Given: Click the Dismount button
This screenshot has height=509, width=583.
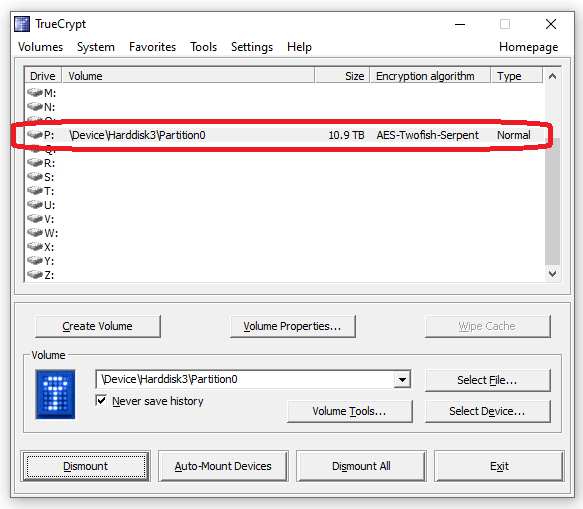Looking at the screenshot, I should point(86,466).
